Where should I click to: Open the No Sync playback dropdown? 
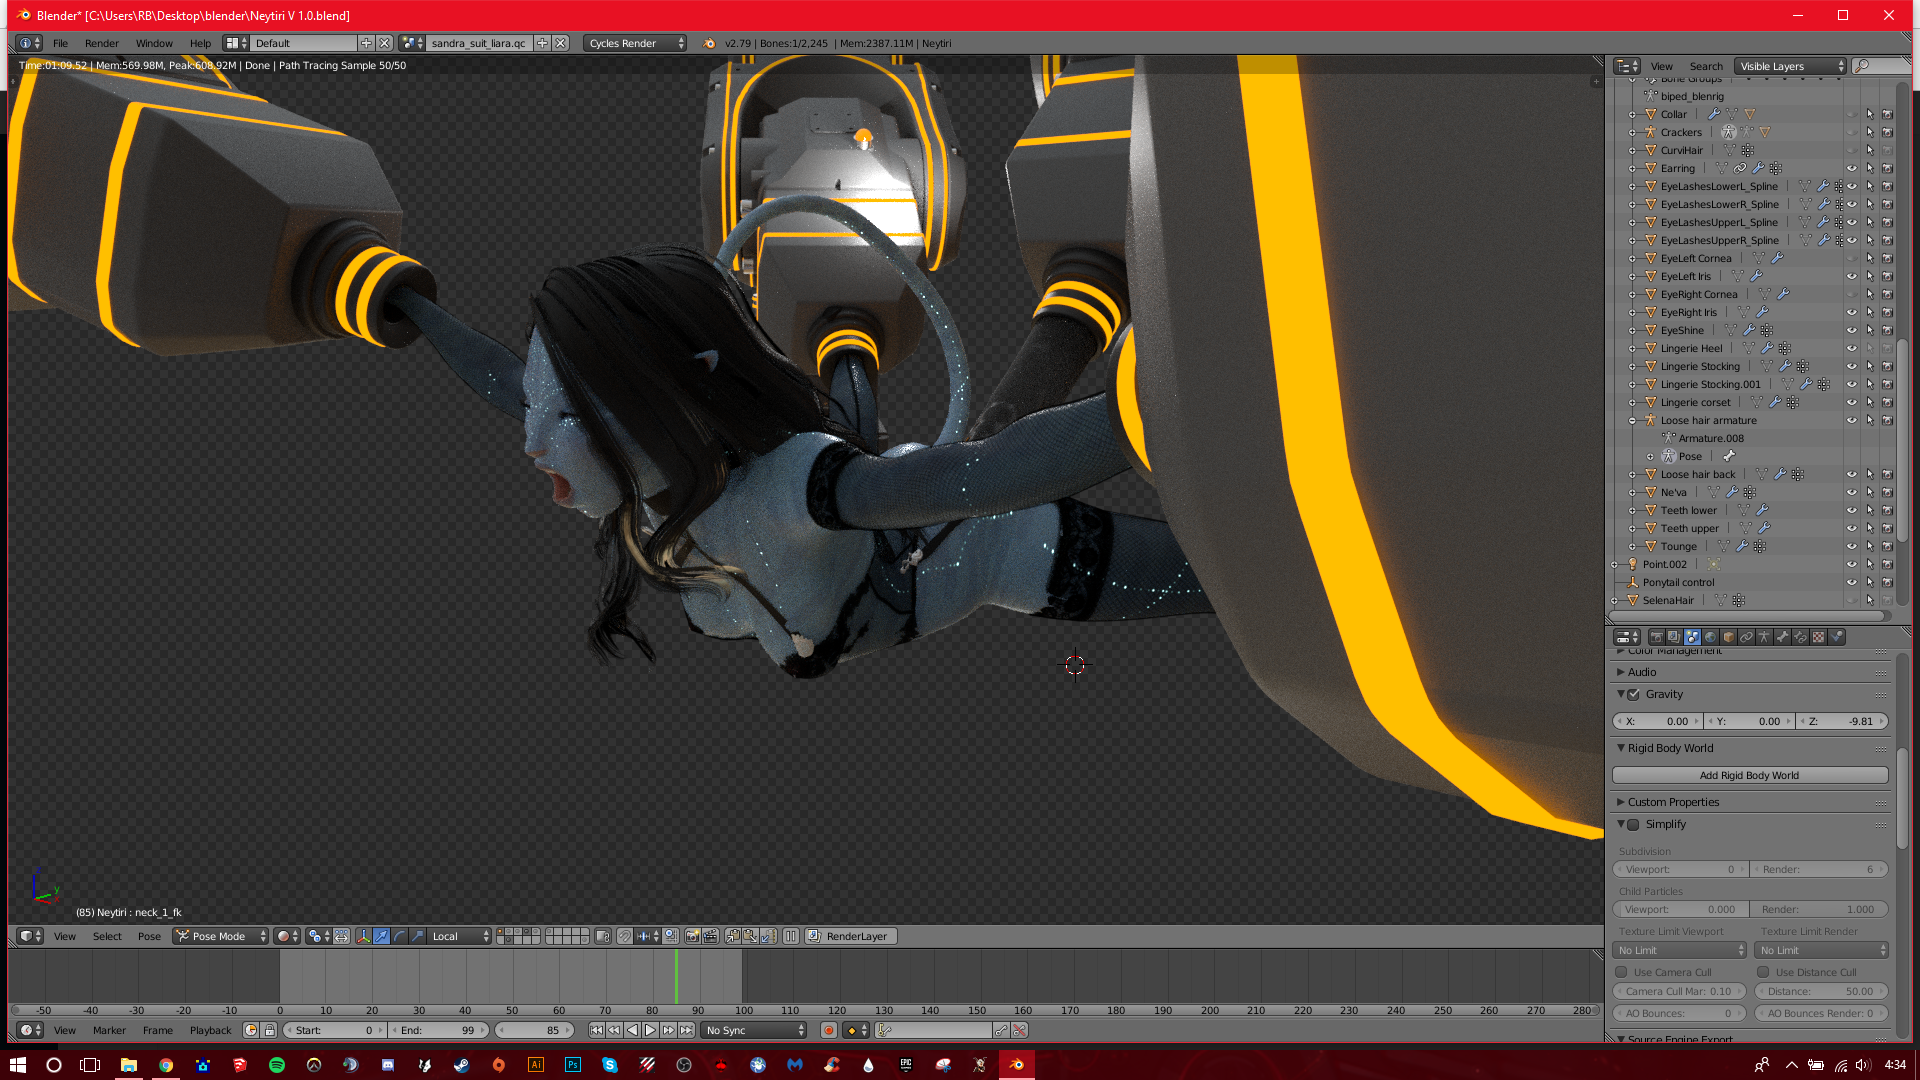[754, 1030]
